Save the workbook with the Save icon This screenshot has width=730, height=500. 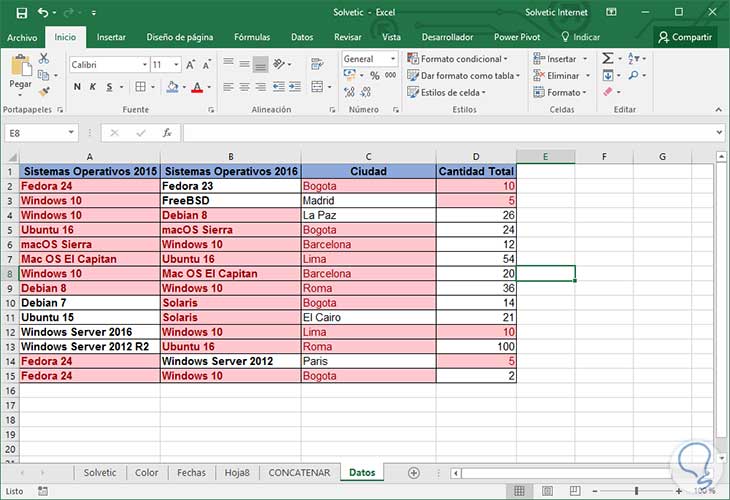click(x=21, y=13)
